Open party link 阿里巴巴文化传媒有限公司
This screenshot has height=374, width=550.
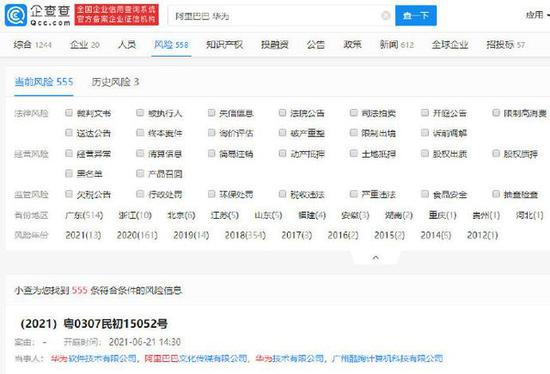(x=196, y=358)
